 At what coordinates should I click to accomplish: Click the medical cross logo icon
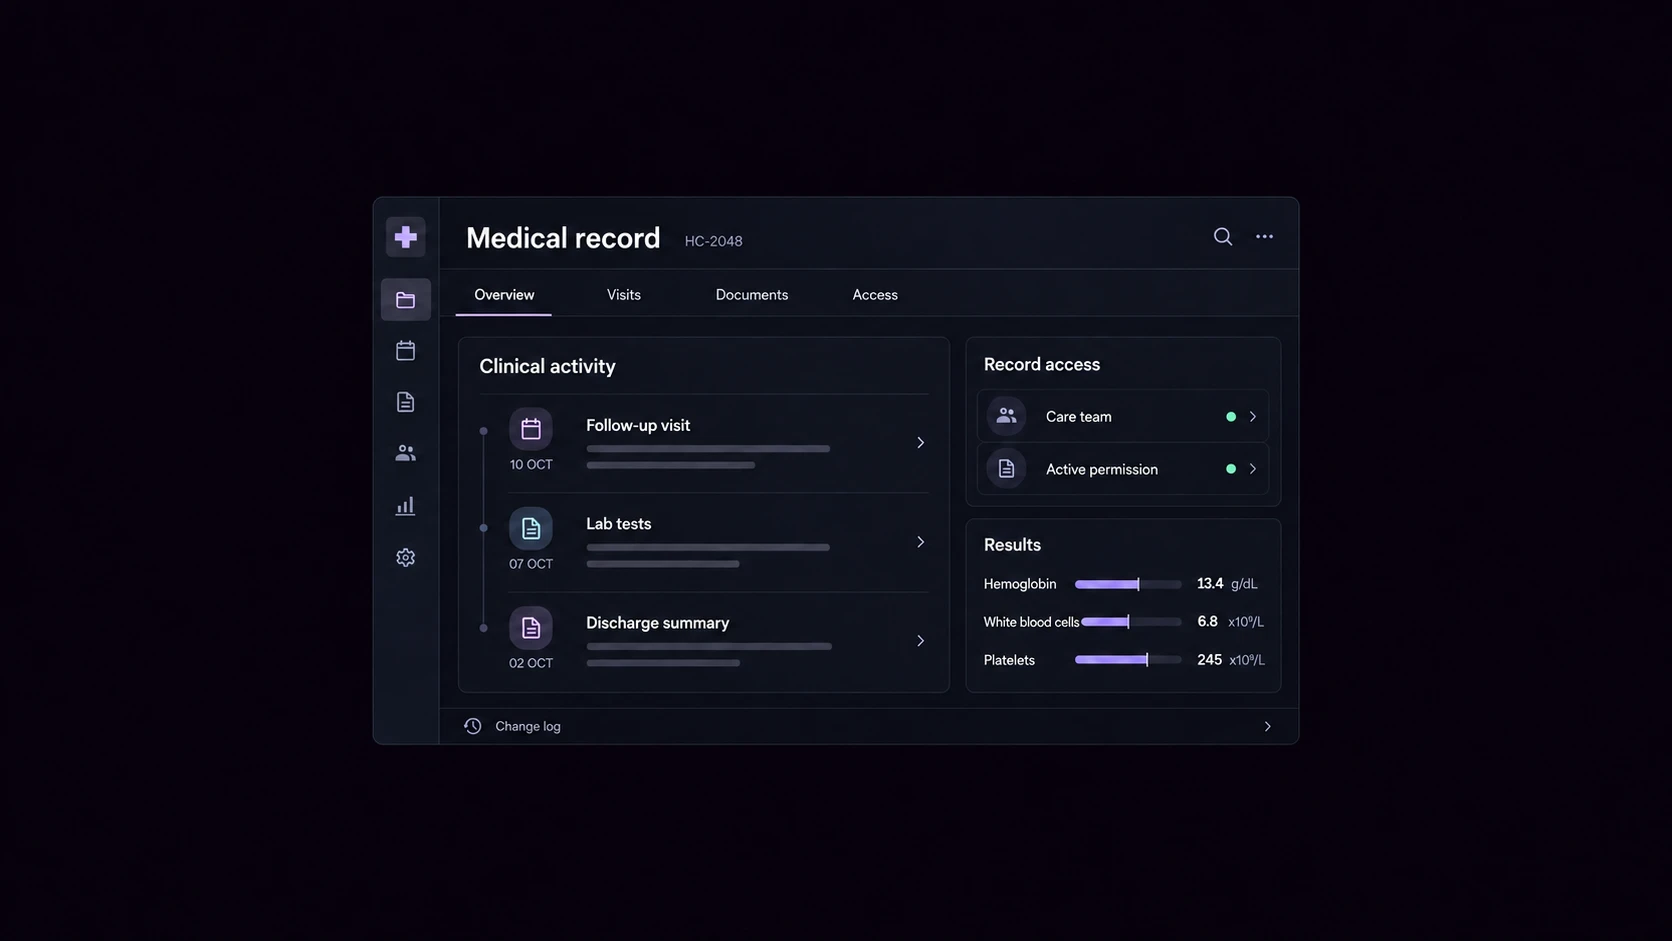pyautogui.click(x=406, y=237)
